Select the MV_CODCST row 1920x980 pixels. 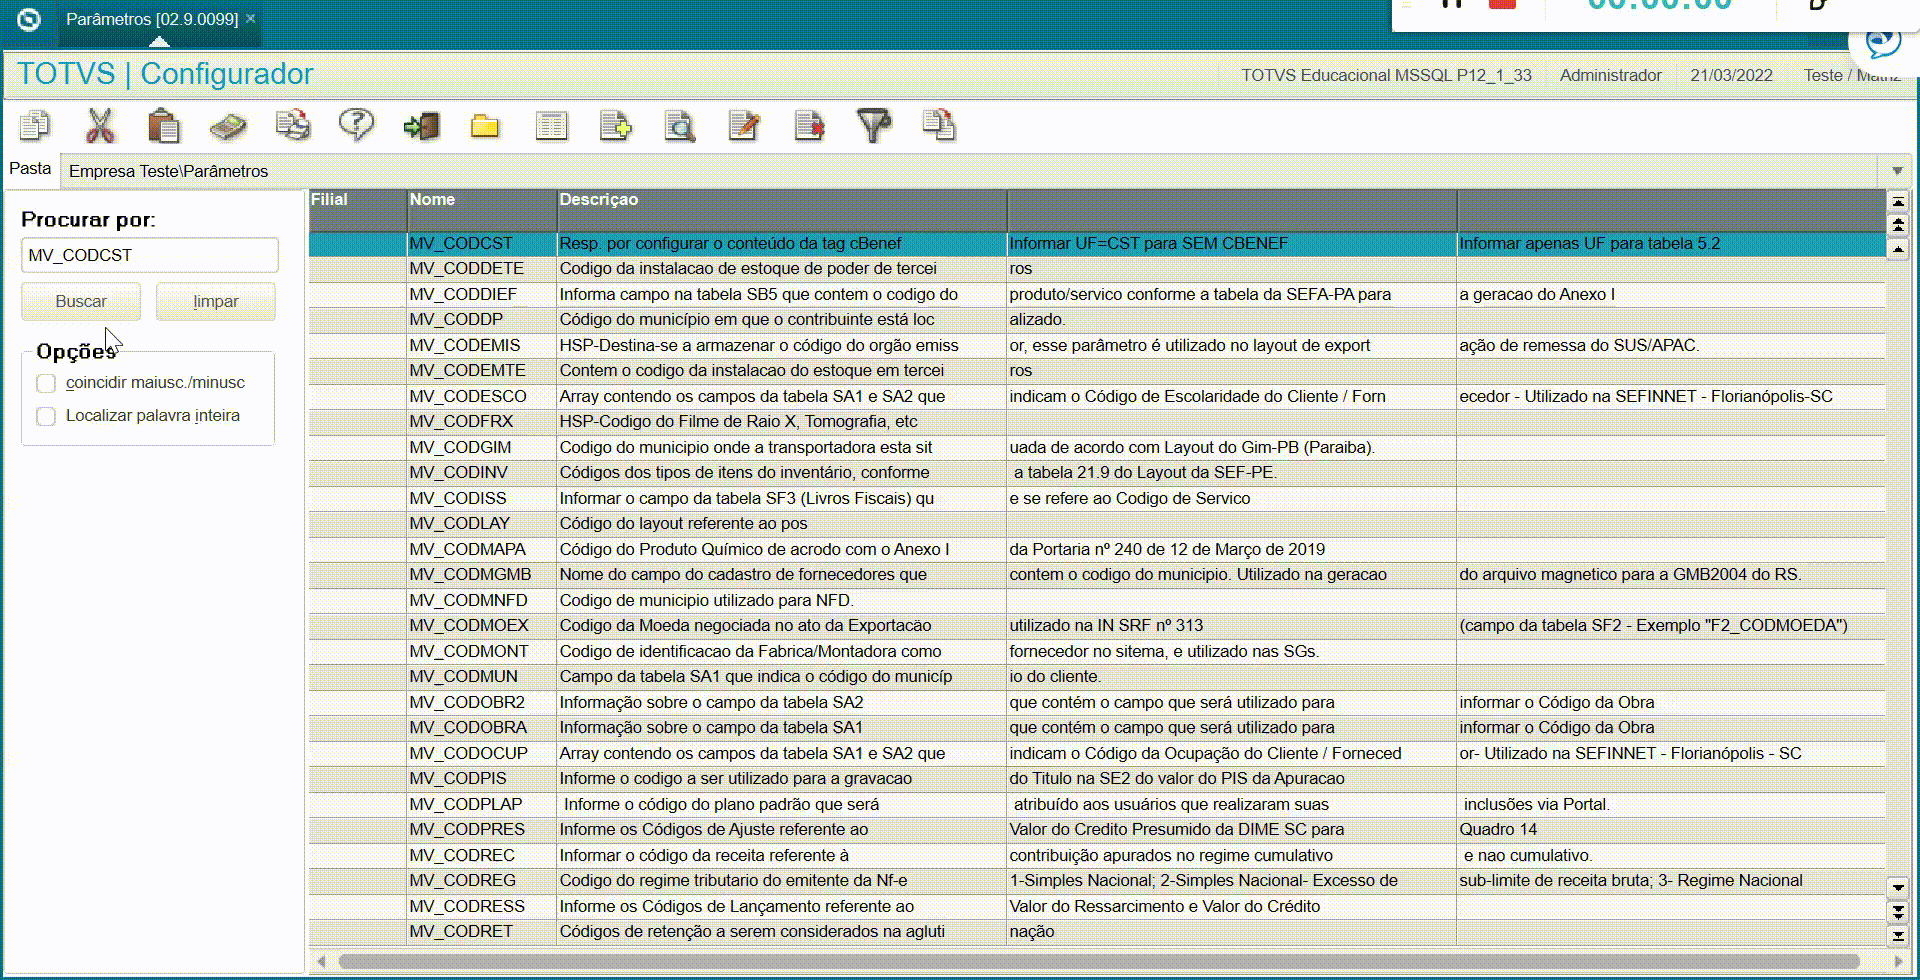tap(1097, 243)
